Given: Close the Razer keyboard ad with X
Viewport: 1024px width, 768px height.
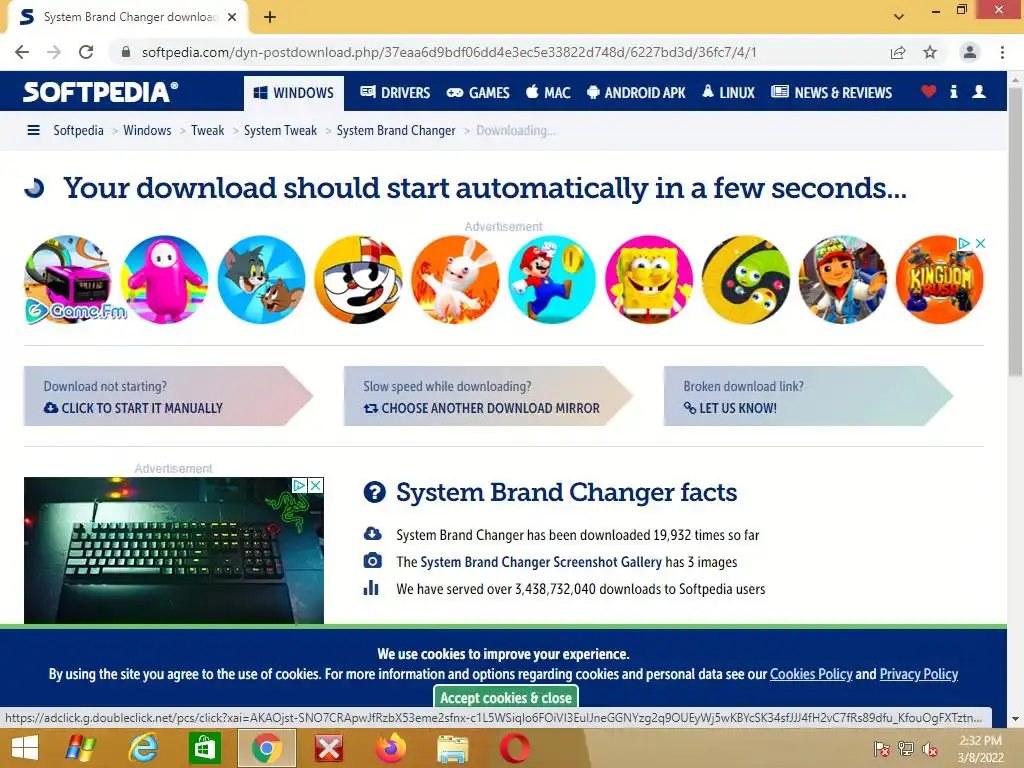Looking at the screenshot, I should 315,485.
